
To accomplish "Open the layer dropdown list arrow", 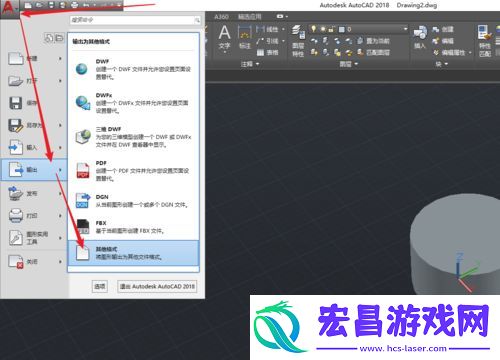I will tap(405, 29).
